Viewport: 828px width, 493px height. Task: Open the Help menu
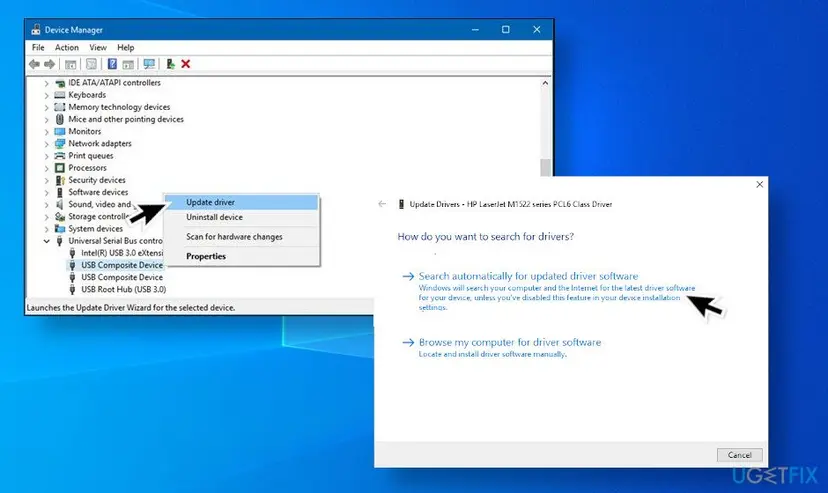point(126,48)
